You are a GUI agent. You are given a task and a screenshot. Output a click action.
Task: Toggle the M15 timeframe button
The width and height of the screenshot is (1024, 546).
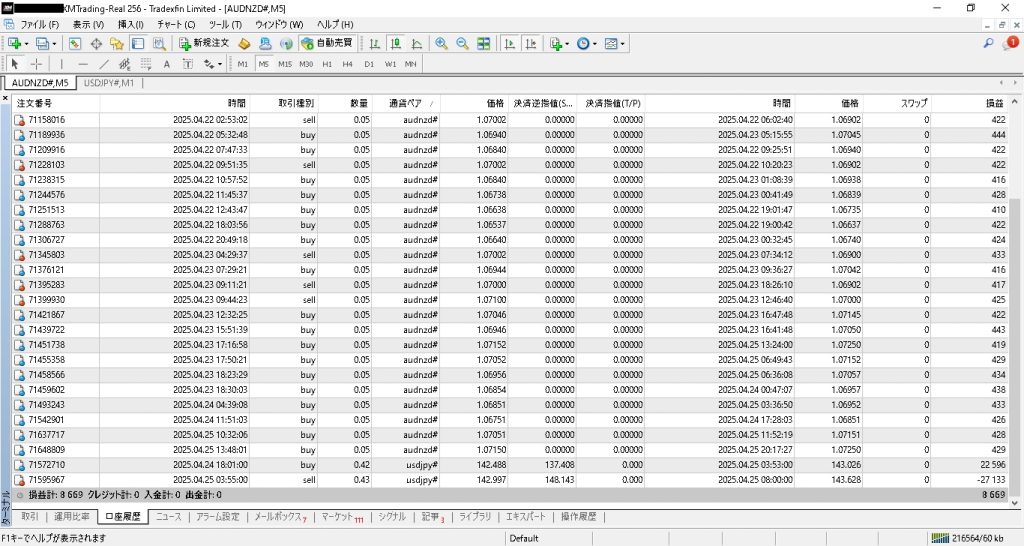pos(285,64)
